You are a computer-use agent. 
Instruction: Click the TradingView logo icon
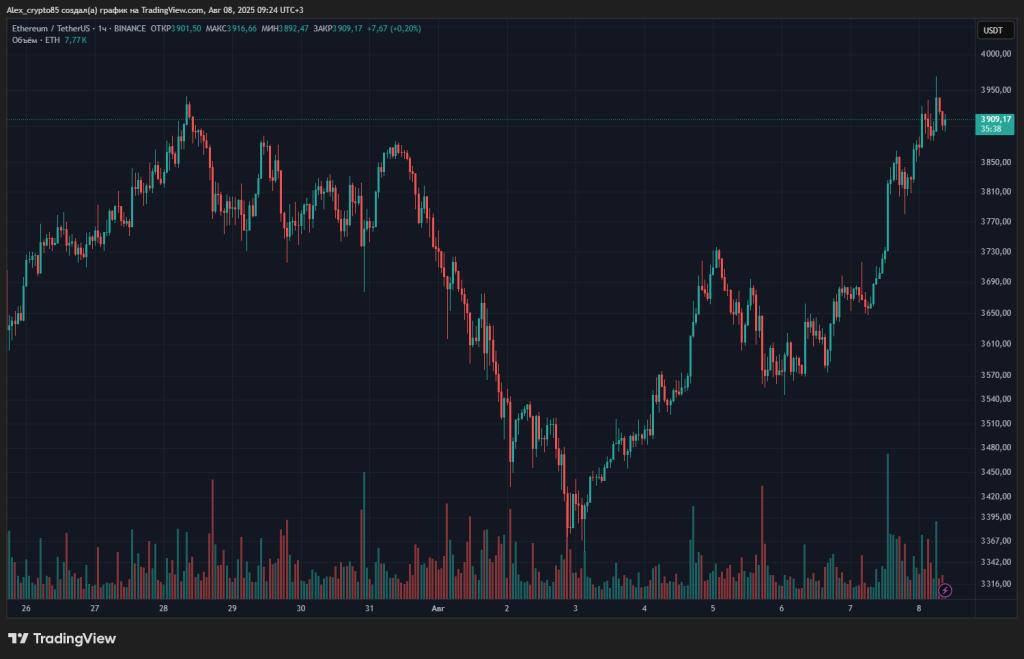(x=17, y=638)
